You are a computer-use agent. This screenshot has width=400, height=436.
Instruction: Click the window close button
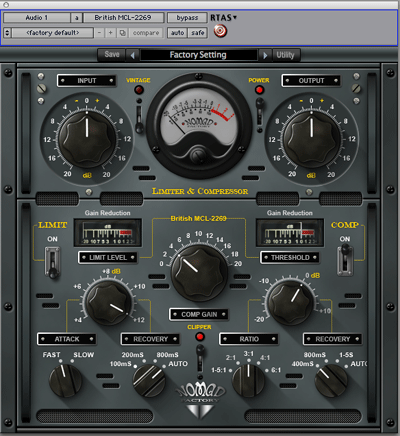(x=6, y=4)
